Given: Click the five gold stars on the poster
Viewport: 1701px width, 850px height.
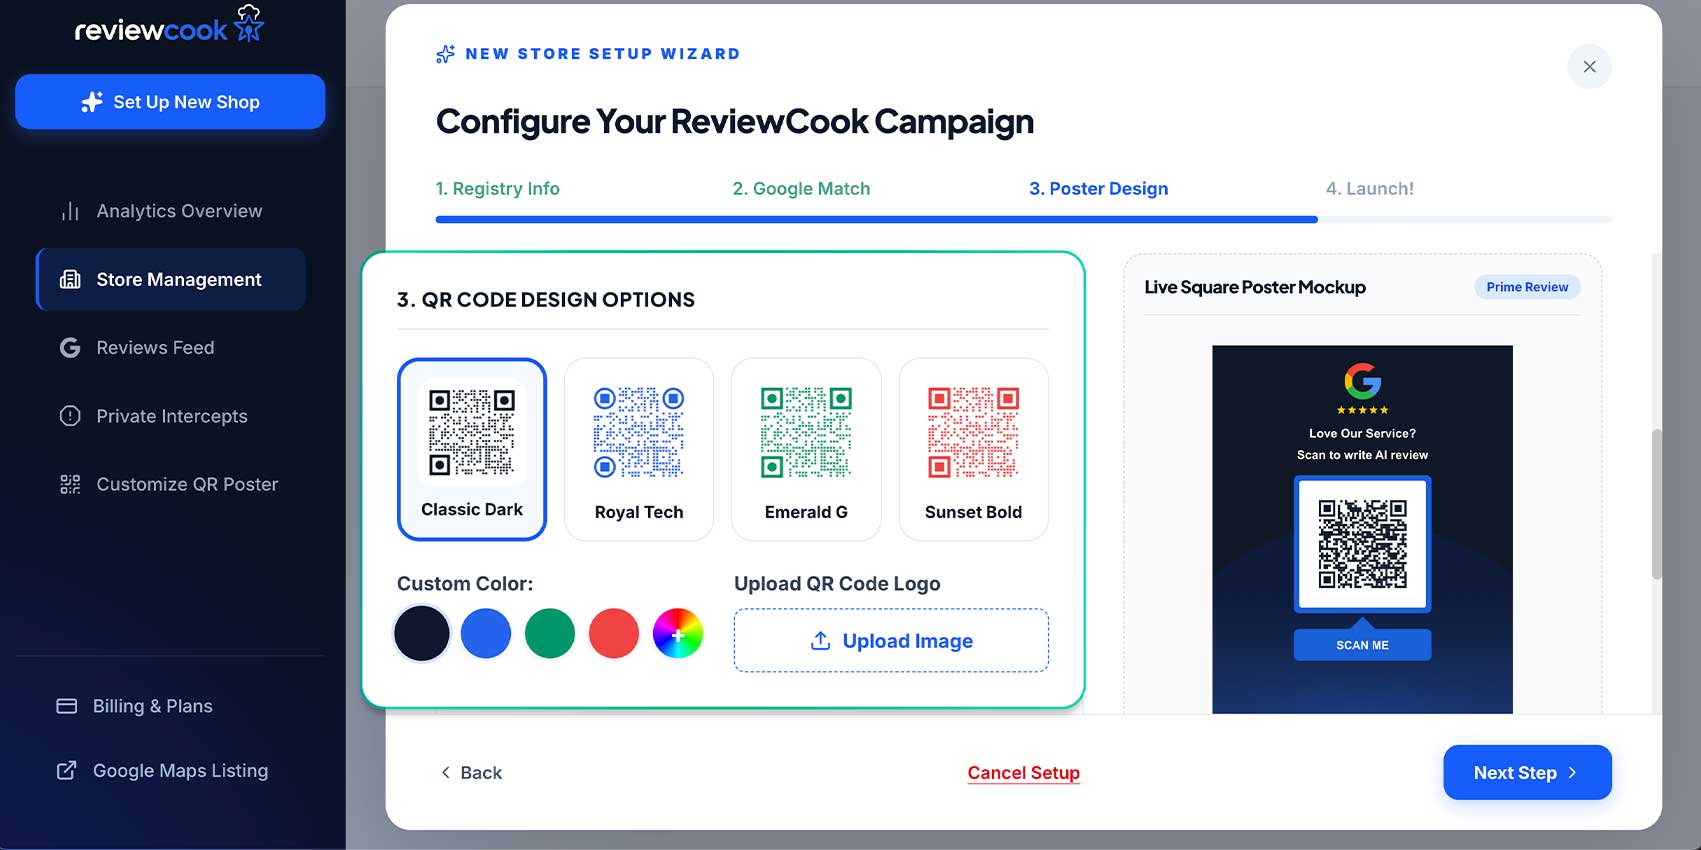Looking at the screenshot, I should [1362, 410].
